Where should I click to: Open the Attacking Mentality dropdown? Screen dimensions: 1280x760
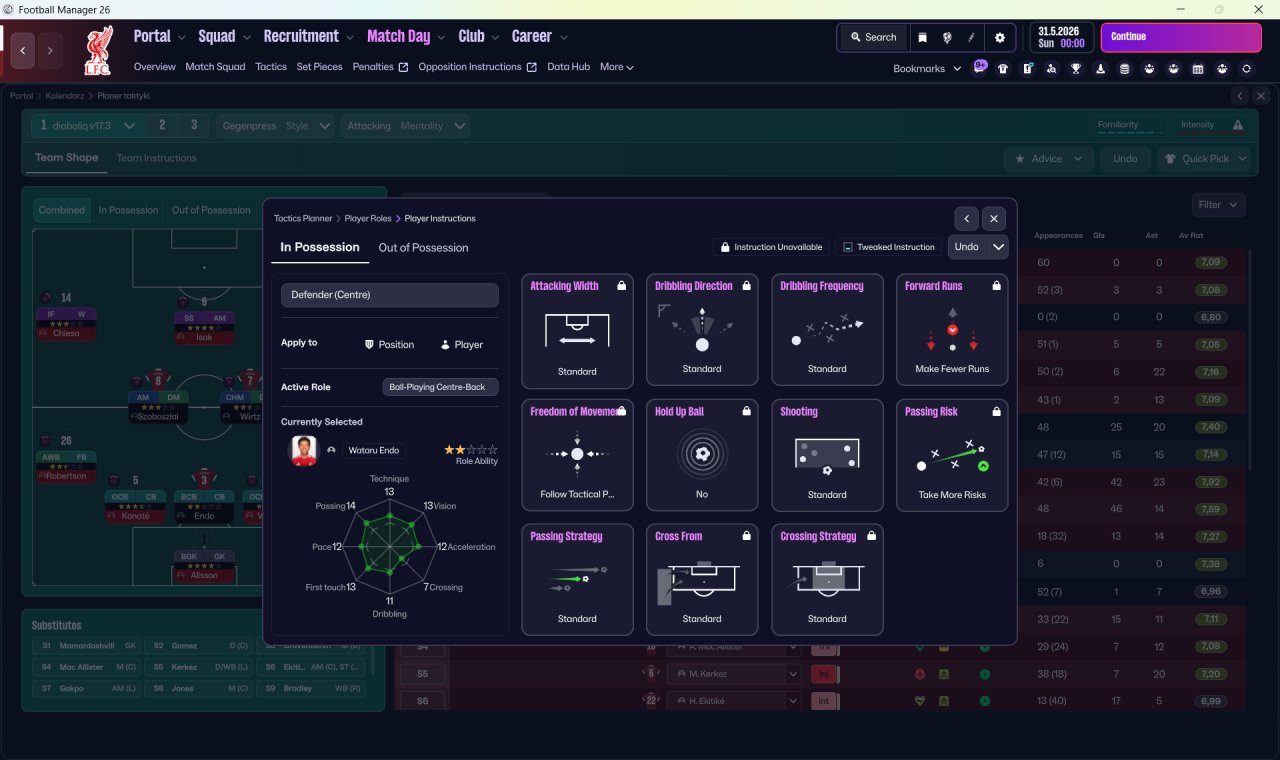tap(405, 126)
